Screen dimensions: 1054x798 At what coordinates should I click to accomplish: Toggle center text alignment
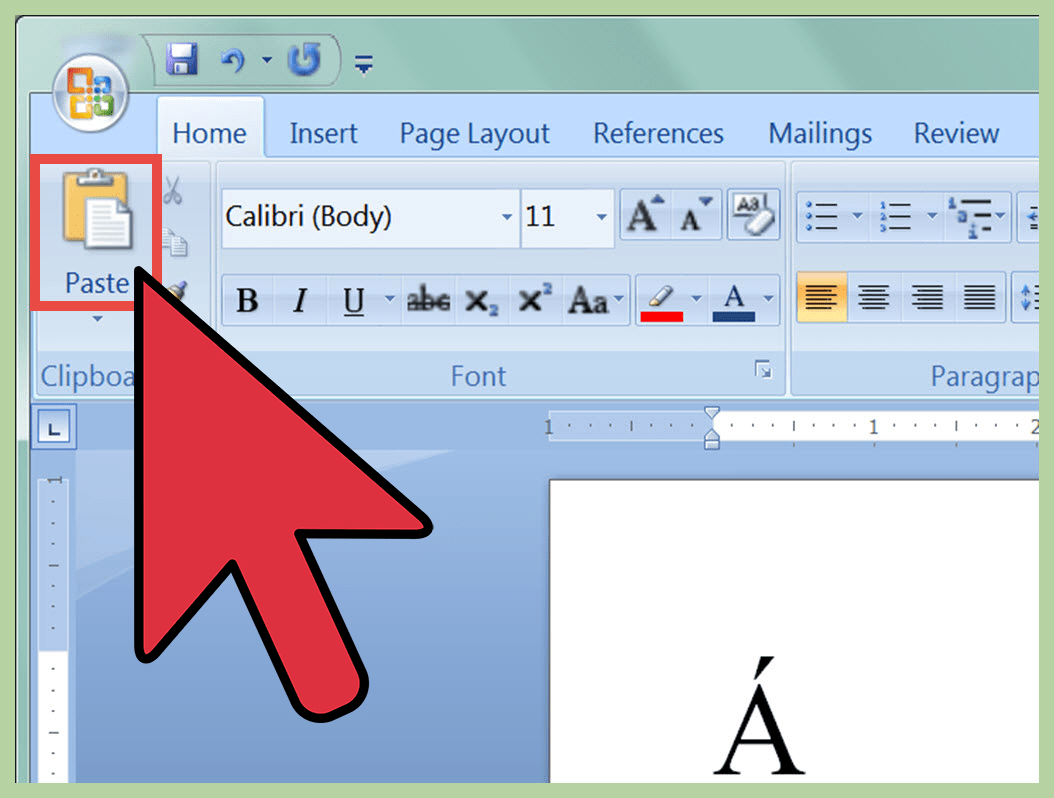874,297
